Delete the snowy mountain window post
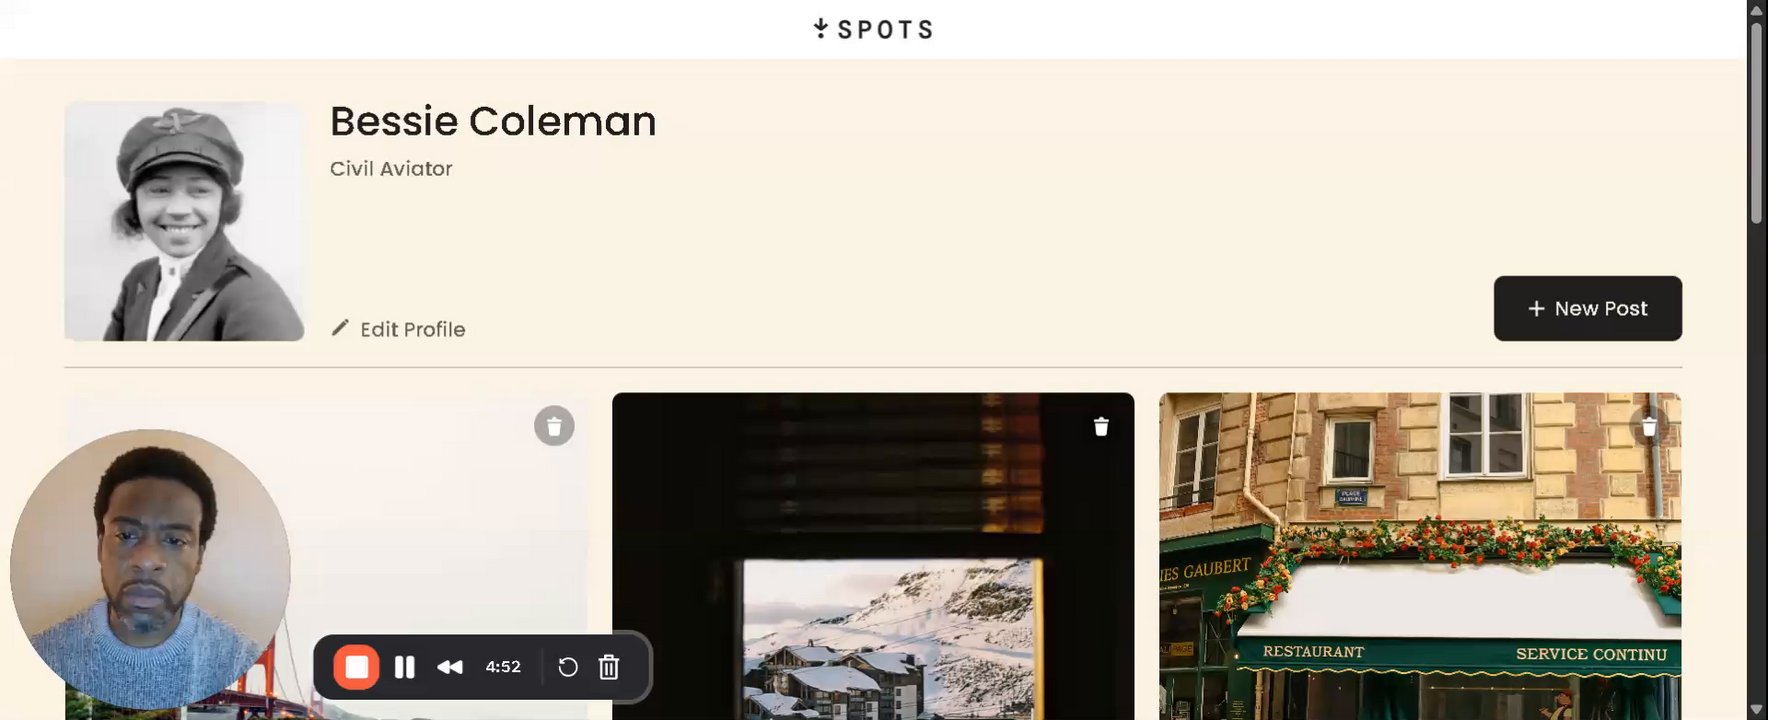 coord(1101,426)
